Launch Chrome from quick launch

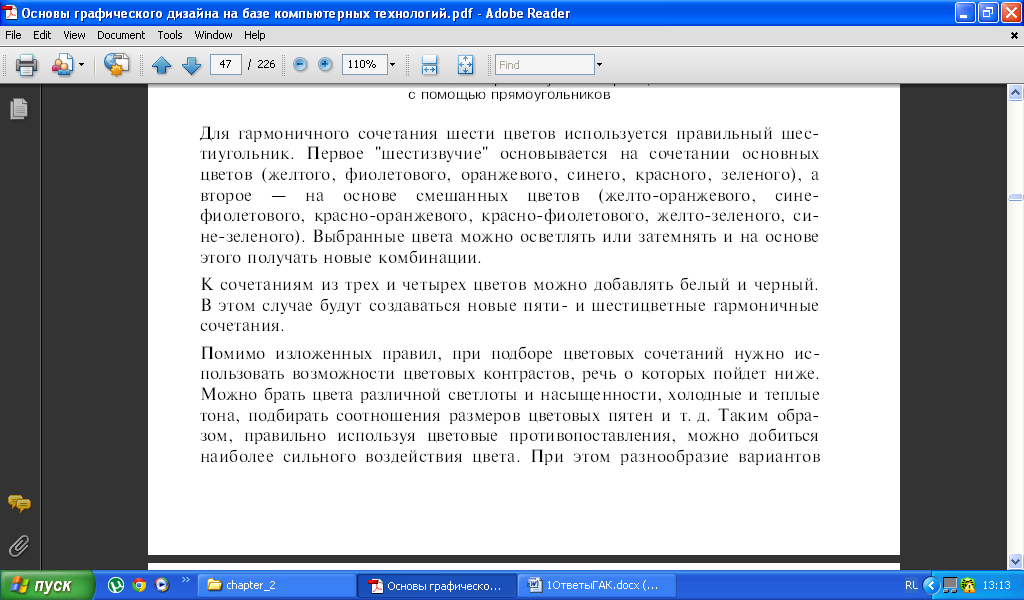(138, 585)
